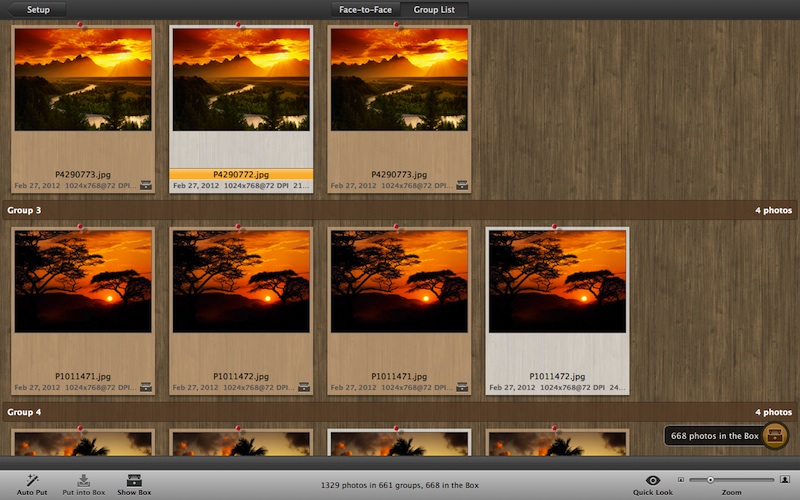Click the large zoom-in icon right of slider

[785, 480]
